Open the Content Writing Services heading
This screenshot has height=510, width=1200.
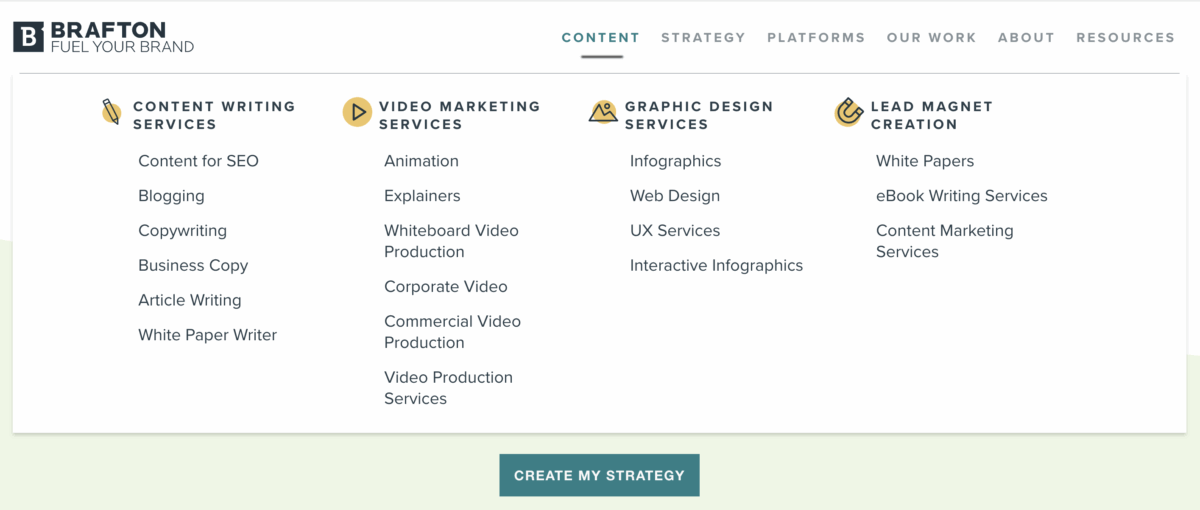[x=214, y=115]
